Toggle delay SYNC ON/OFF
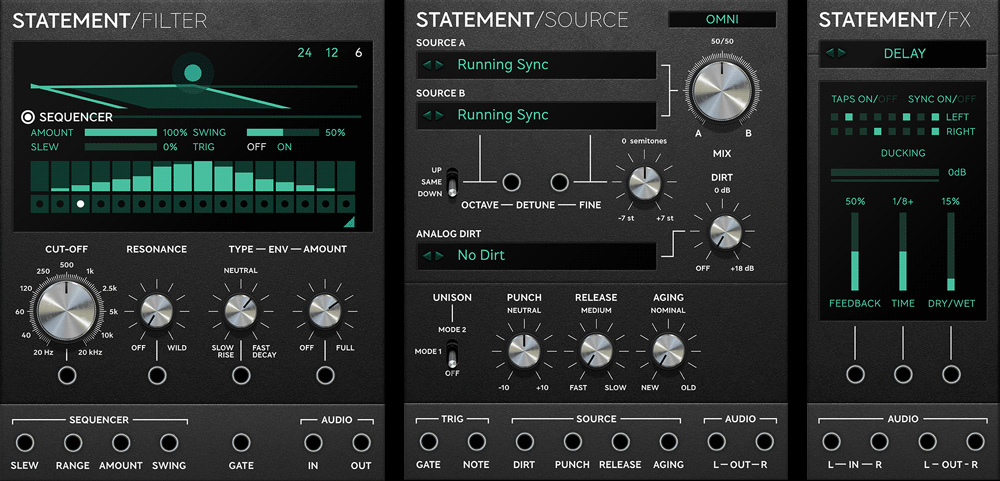Viewport: 1000px width, 481px height. (x=941, y=99)
